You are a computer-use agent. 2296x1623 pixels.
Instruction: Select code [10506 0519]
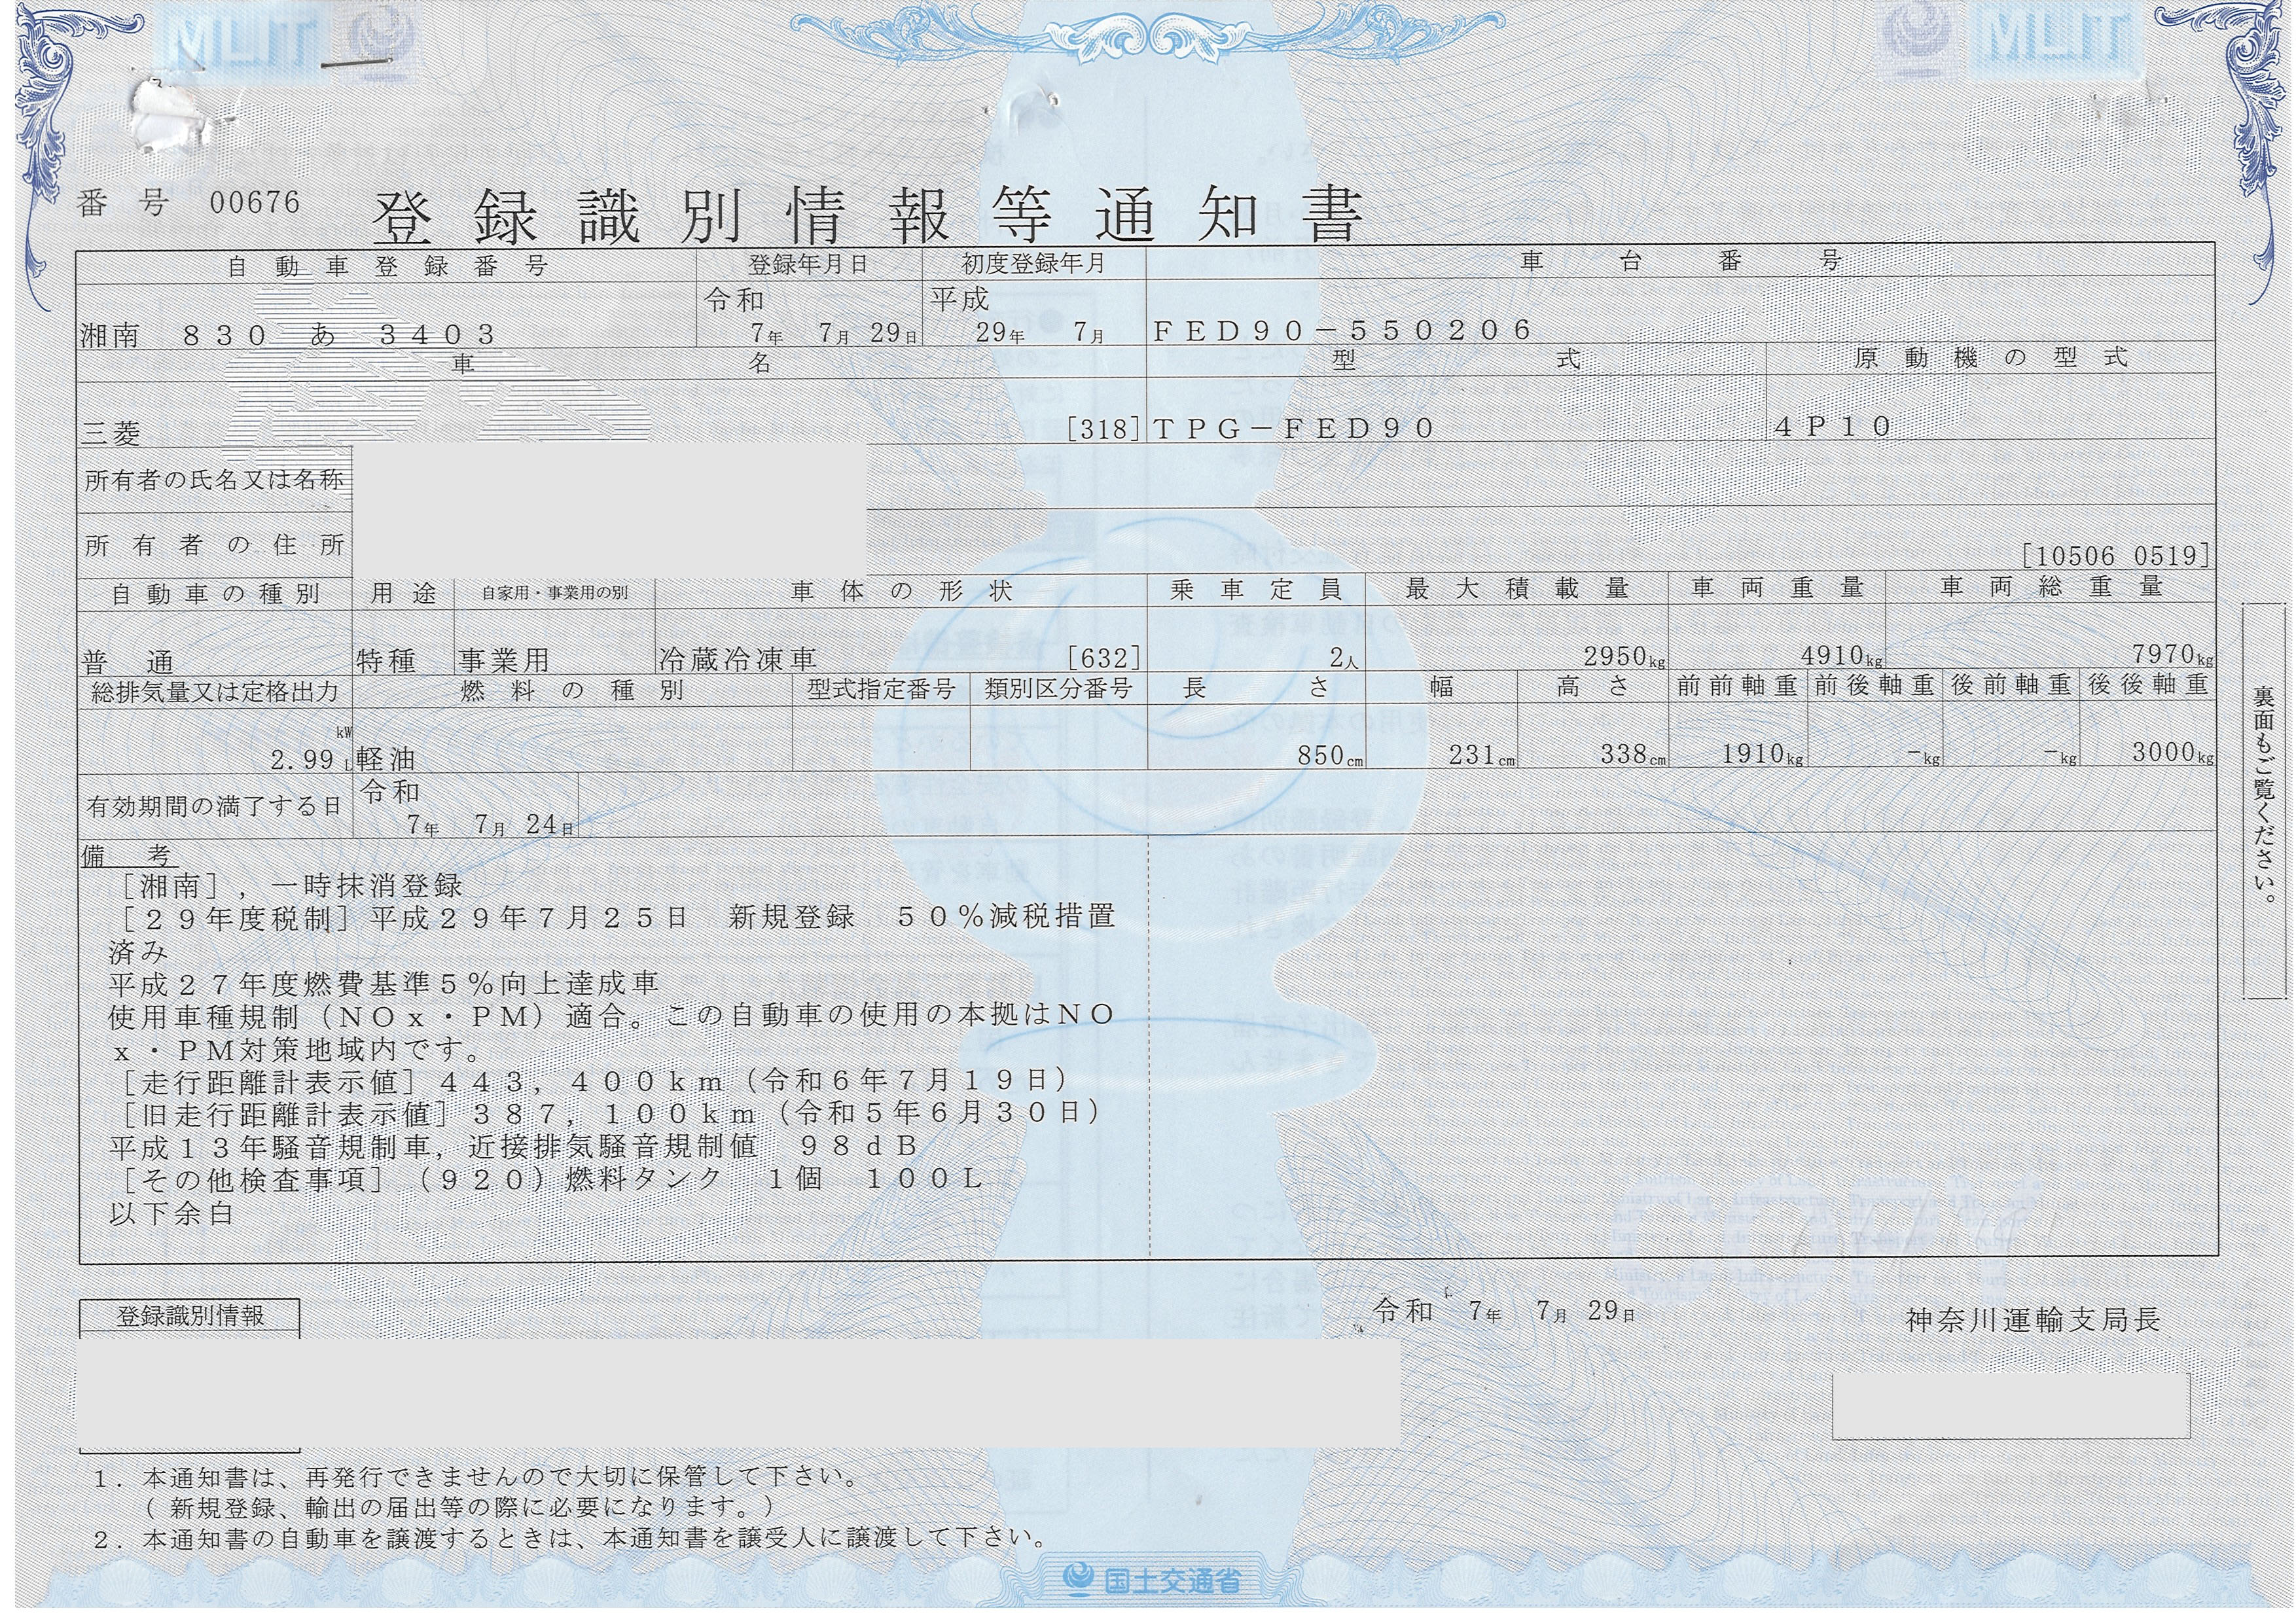click(2115, 555)
